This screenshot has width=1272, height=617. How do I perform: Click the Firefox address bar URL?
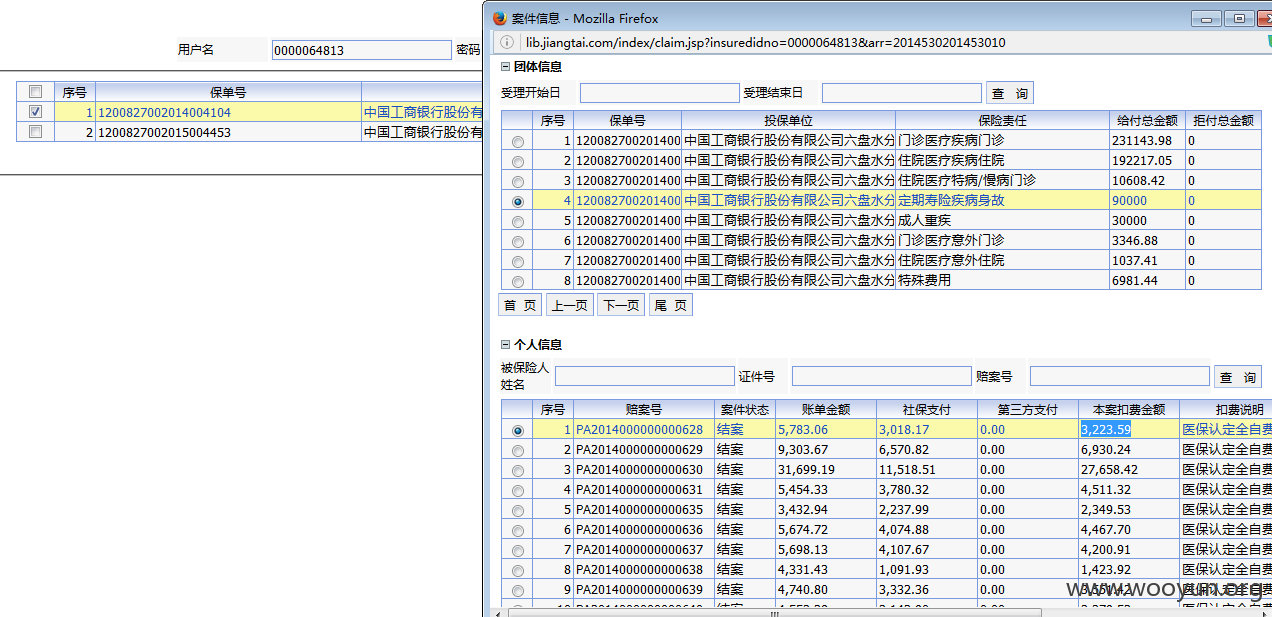pyautogui.click(x=766, y=43)
